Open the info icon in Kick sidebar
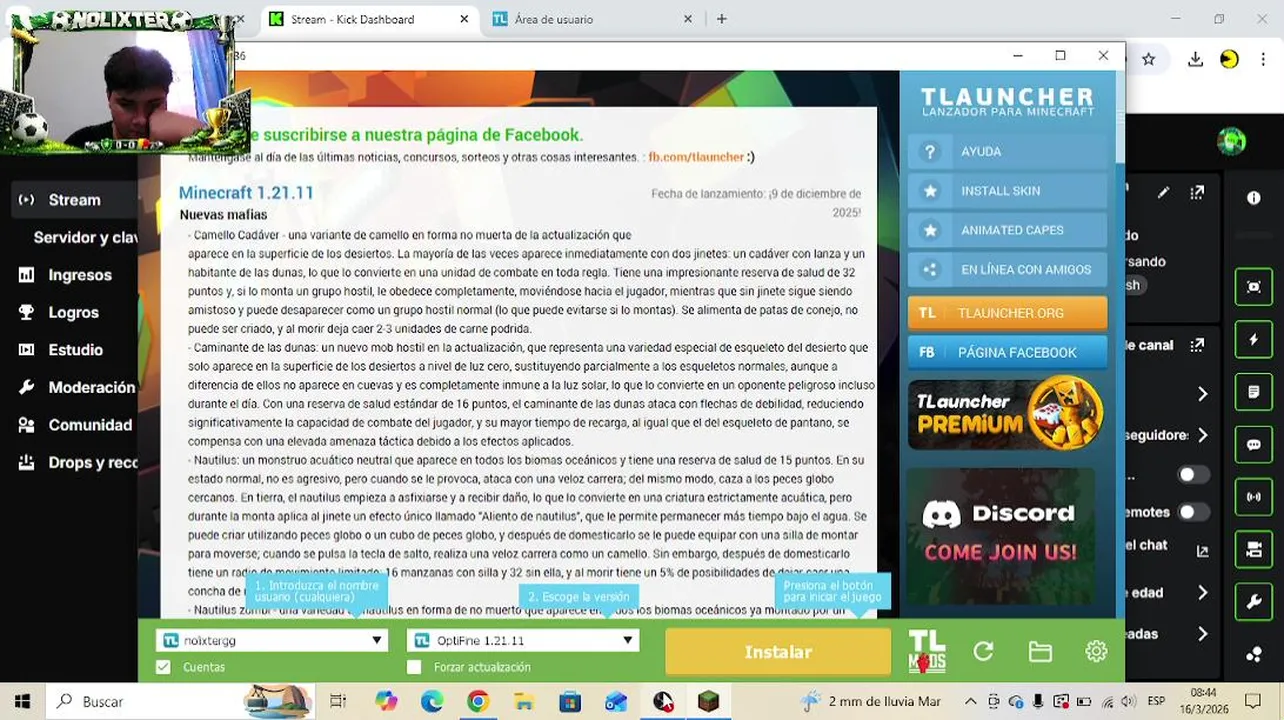This screenshot has height=720, width=1284. tap(1254, 198)
